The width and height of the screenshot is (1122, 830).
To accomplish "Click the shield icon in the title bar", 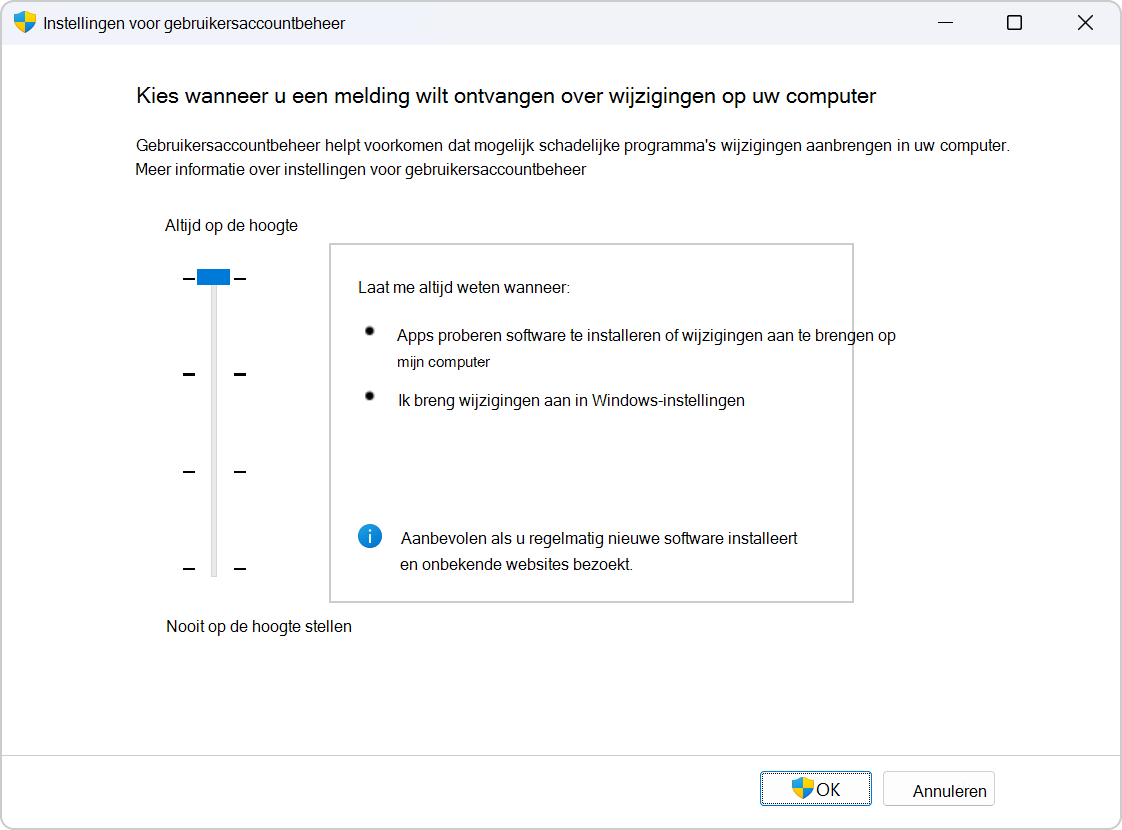I will click(24, 22).
